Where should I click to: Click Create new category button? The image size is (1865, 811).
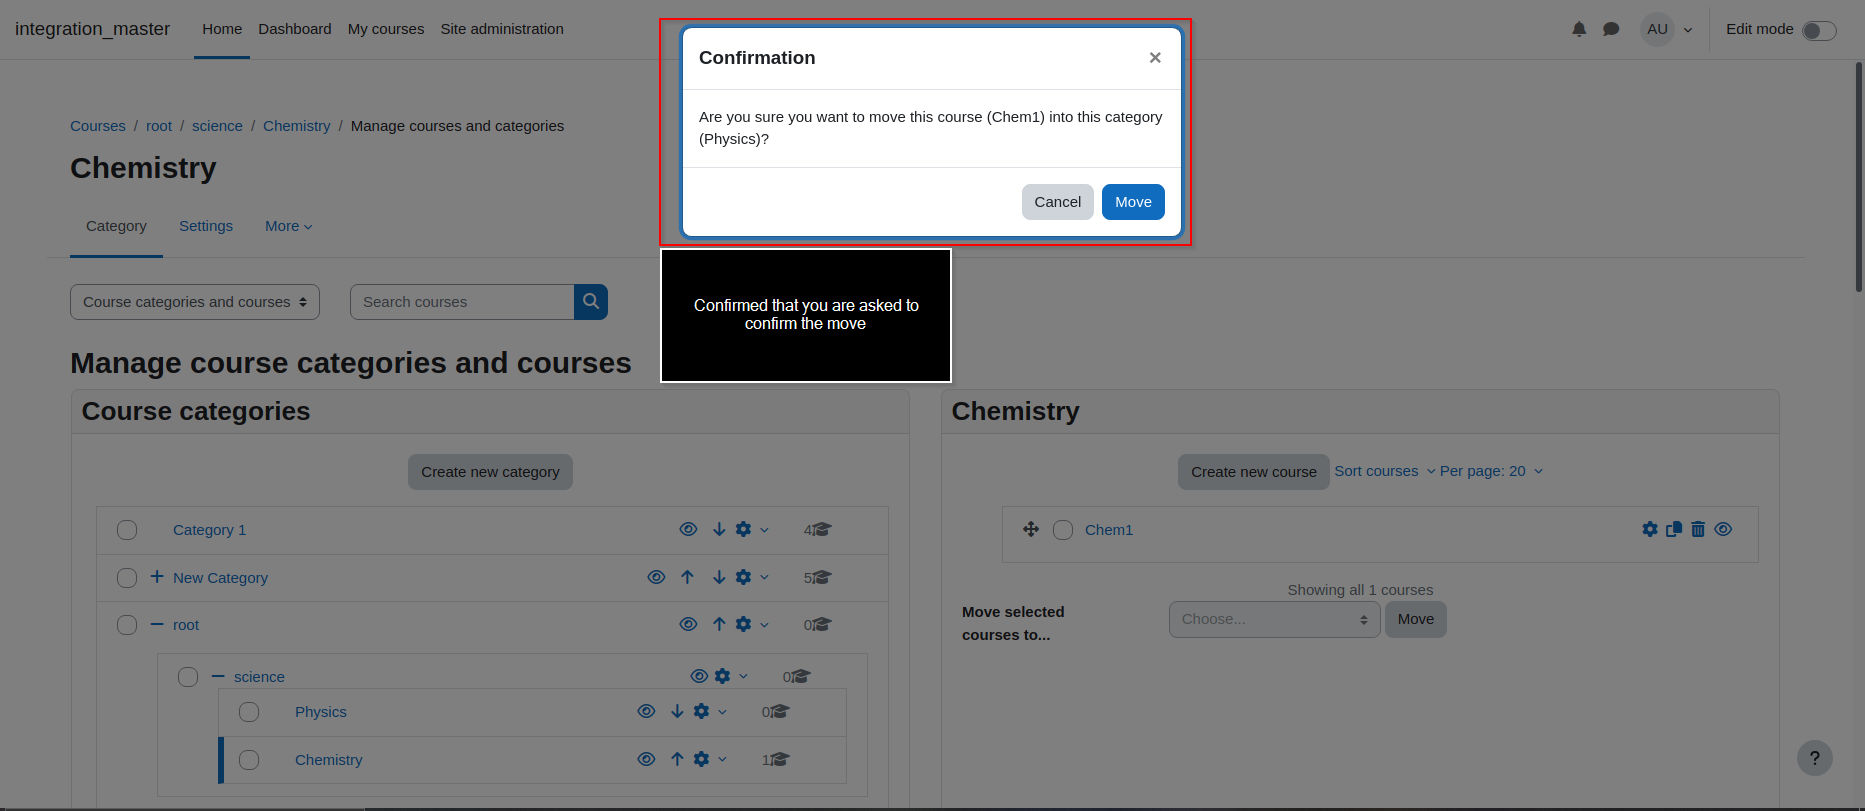point(490,472)
